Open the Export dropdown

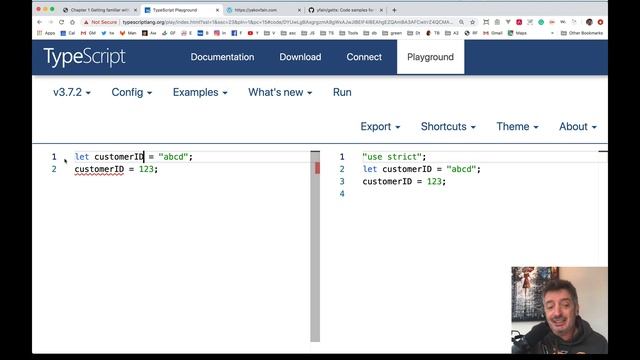point(380,127)
